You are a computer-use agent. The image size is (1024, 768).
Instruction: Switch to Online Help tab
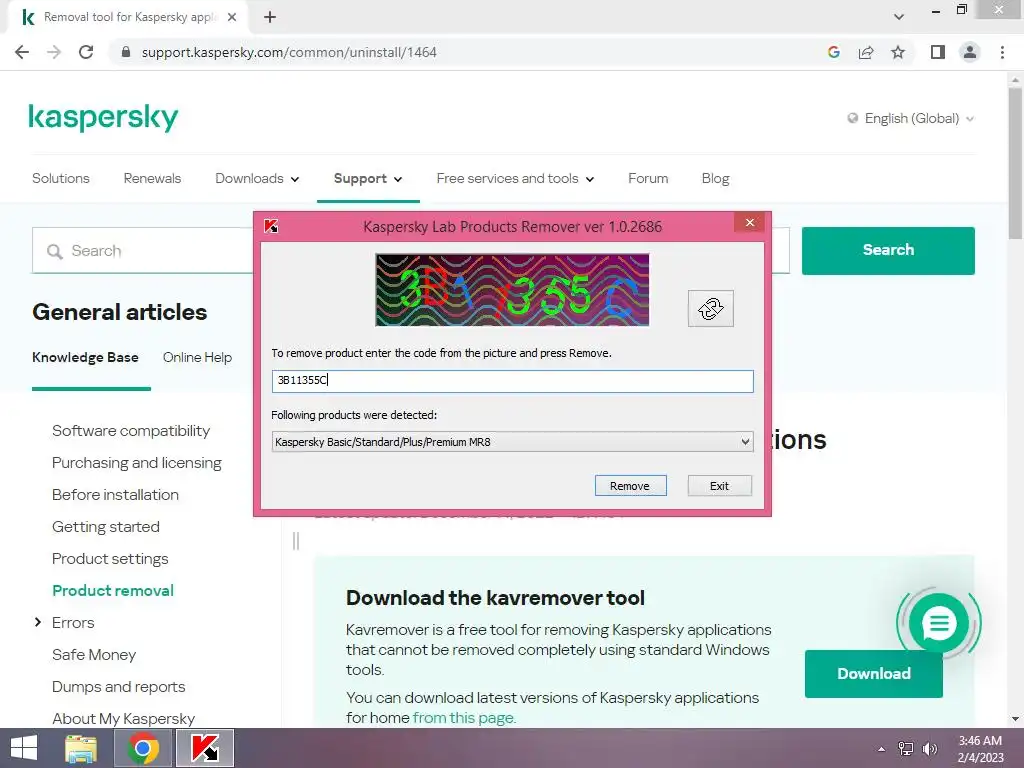tap(197, 357)
